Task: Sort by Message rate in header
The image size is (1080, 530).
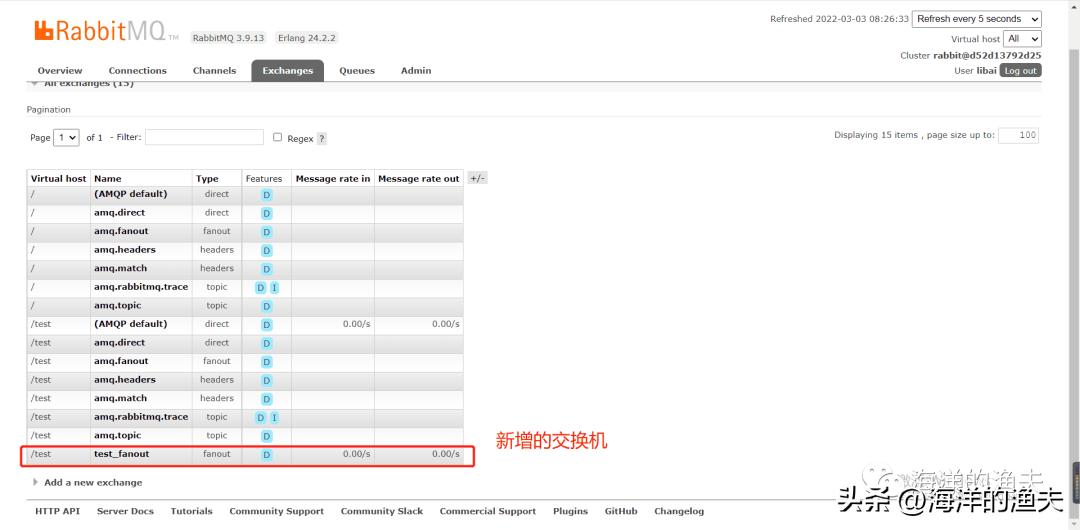Action: coord(333,179)
